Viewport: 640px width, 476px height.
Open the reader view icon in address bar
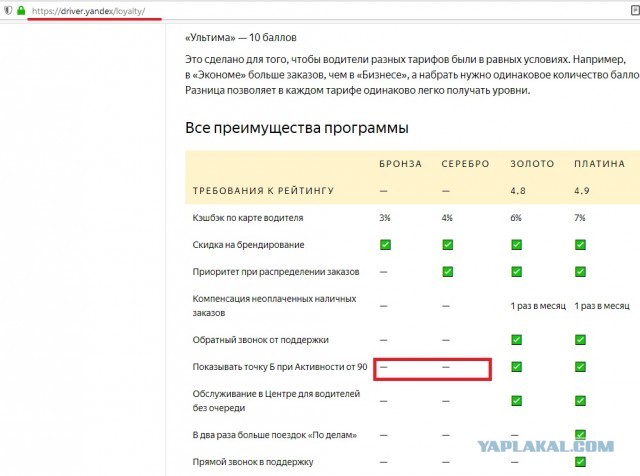(636, 11)
